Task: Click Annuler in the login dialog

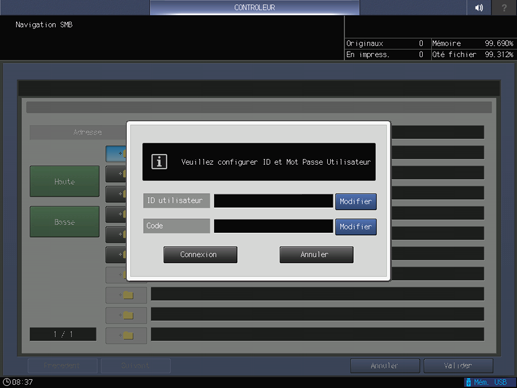Action: pos(316,254)
